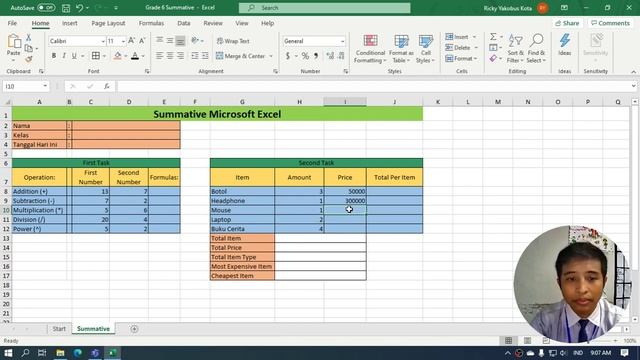The height and width of the screenshot is (360, 640).
Task: Open the font size dropdown
Action: click(123, 41)
